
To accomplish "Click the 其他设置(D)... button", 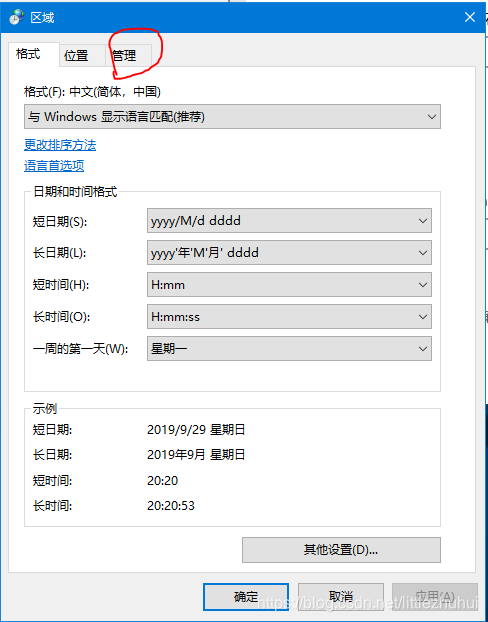I will pos(341,550).
